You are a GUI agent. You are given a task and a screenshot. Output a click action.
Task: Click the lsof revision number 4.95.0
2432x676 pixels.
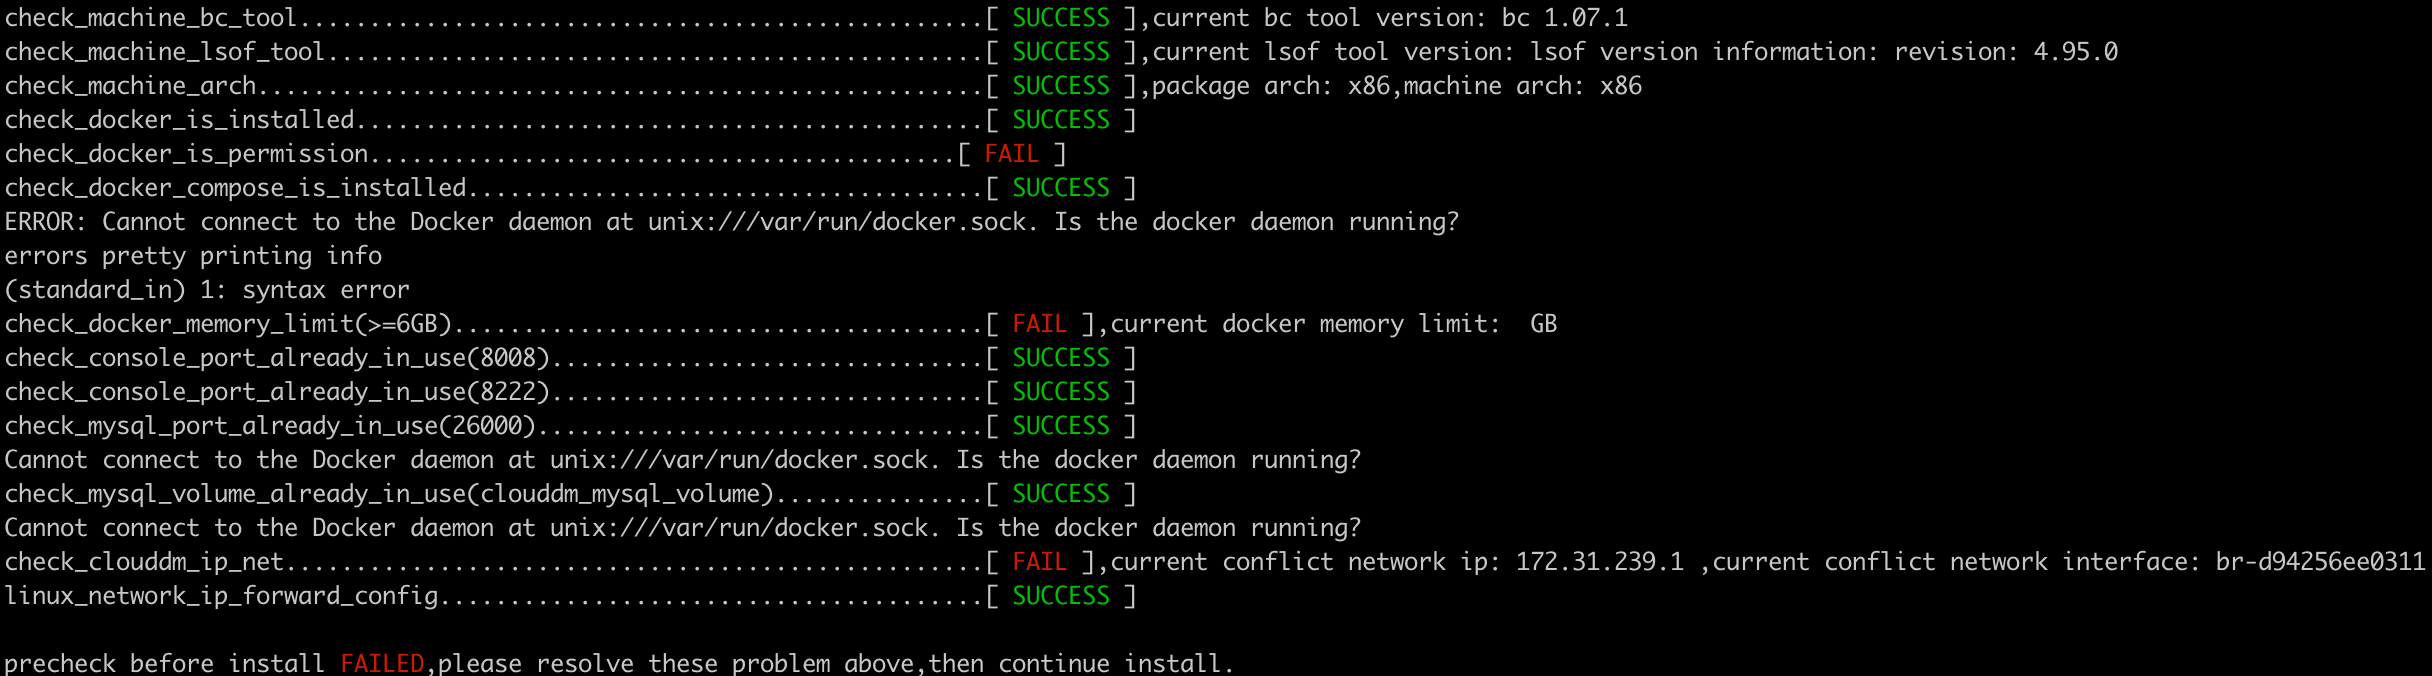[x=2075, y=52]
